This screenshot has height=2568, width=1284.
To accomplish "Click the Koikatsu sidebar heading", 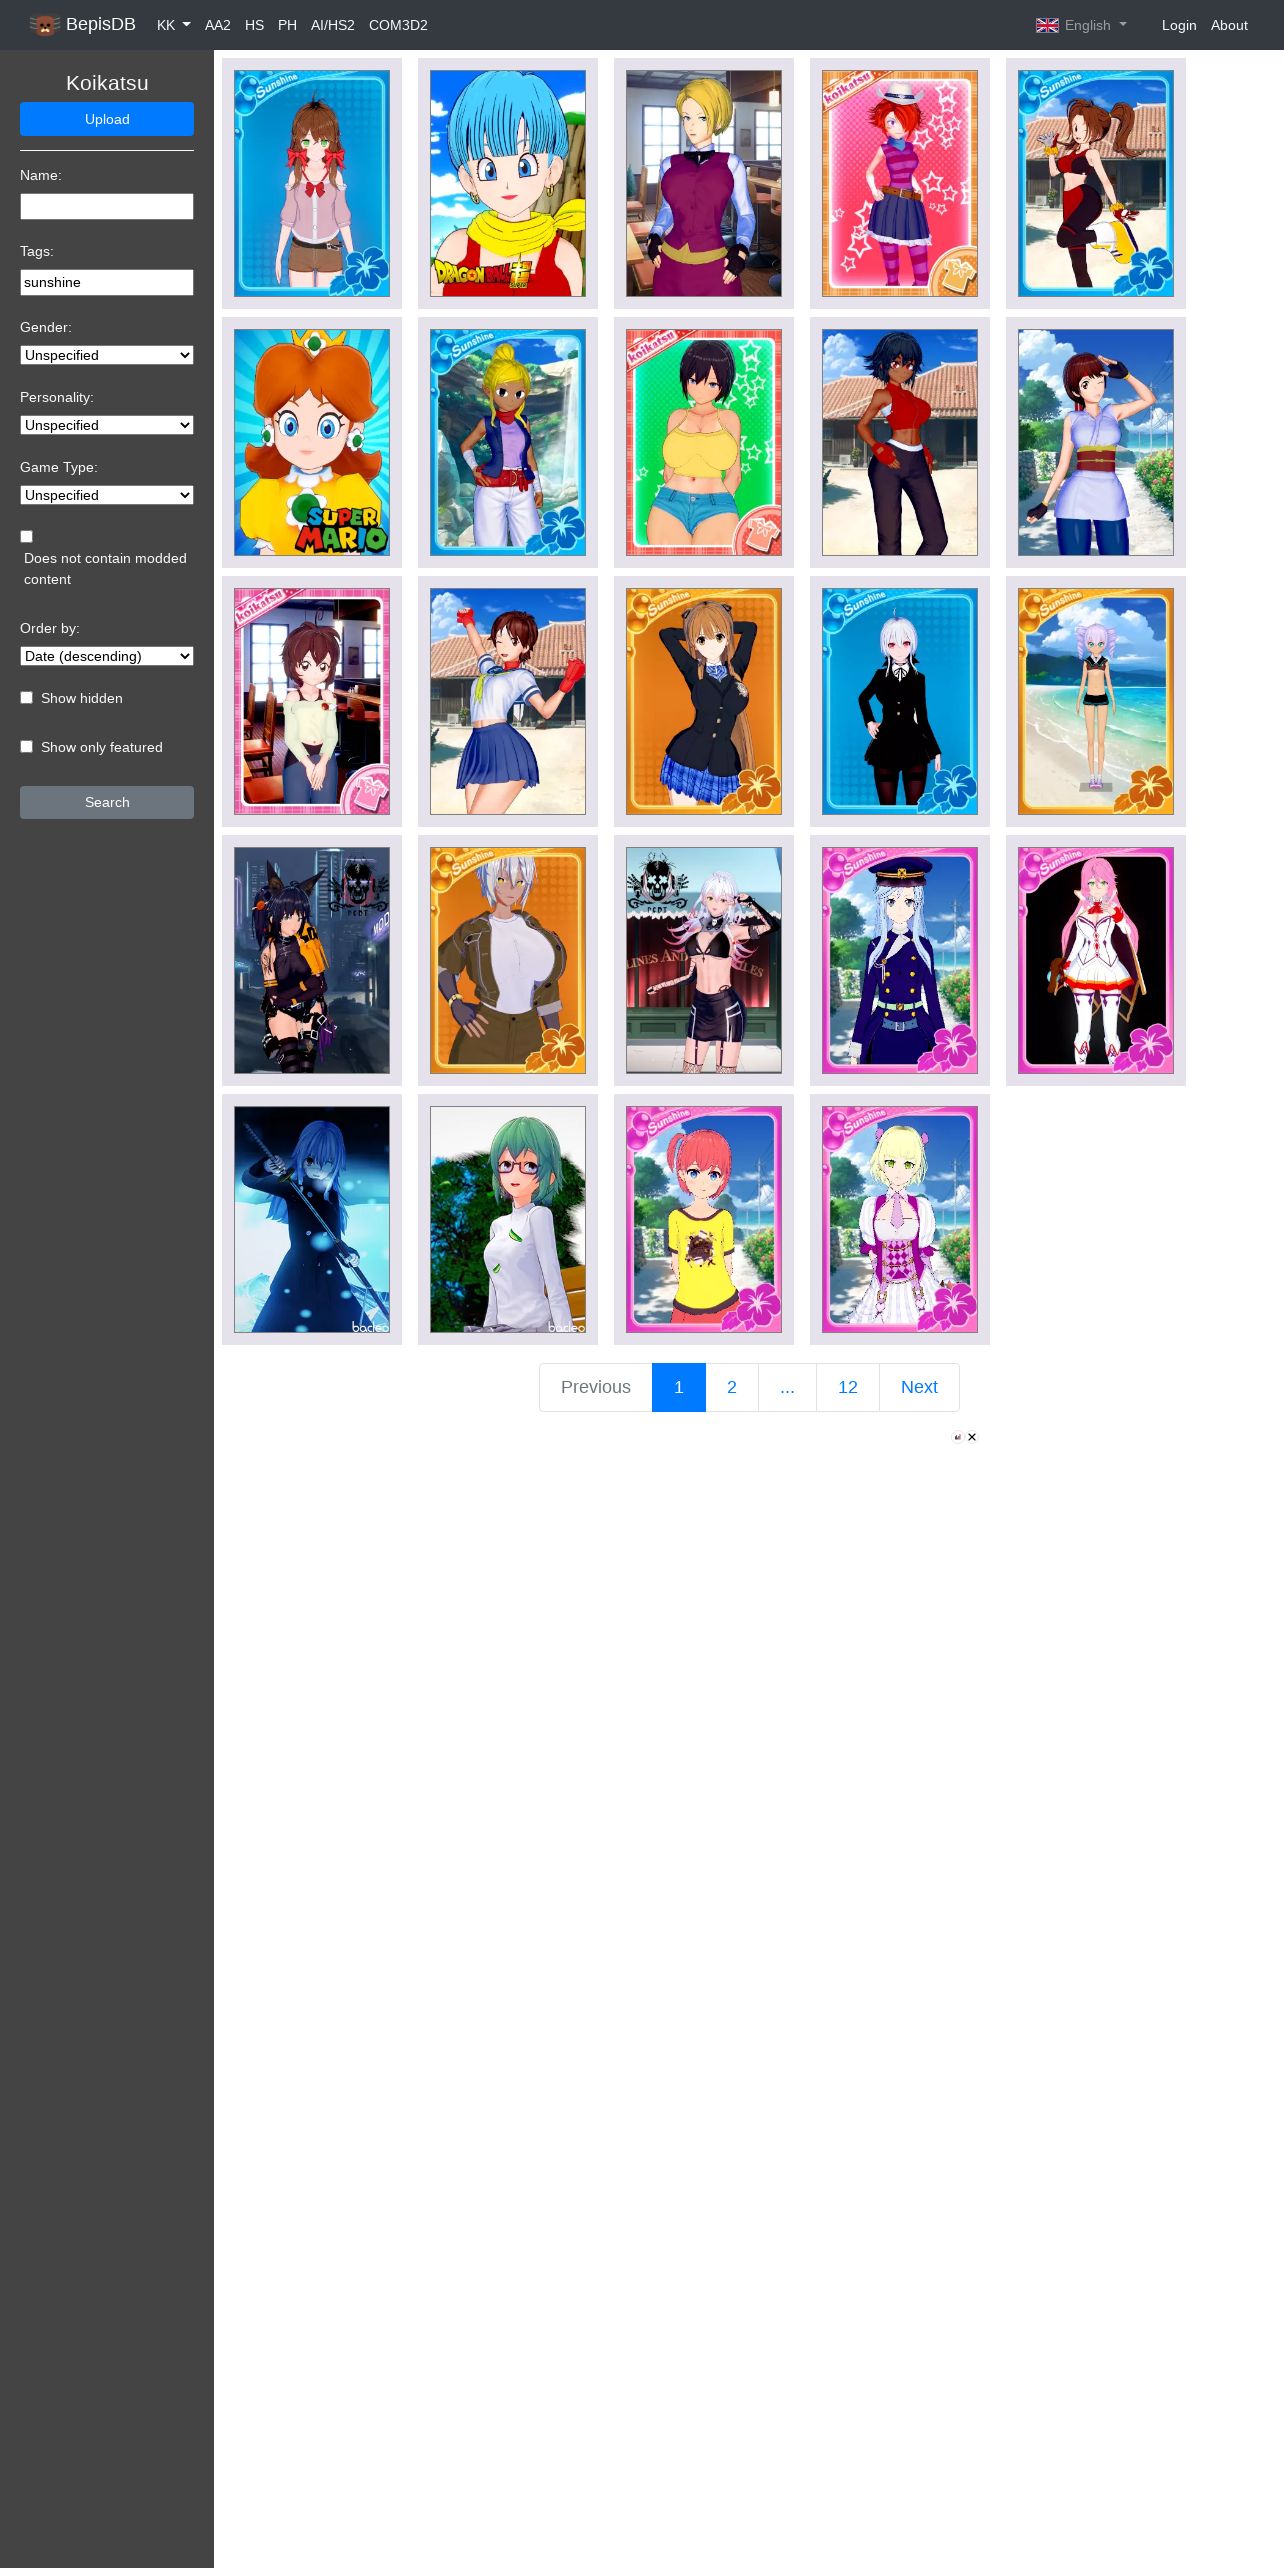I will click(107, 83).
